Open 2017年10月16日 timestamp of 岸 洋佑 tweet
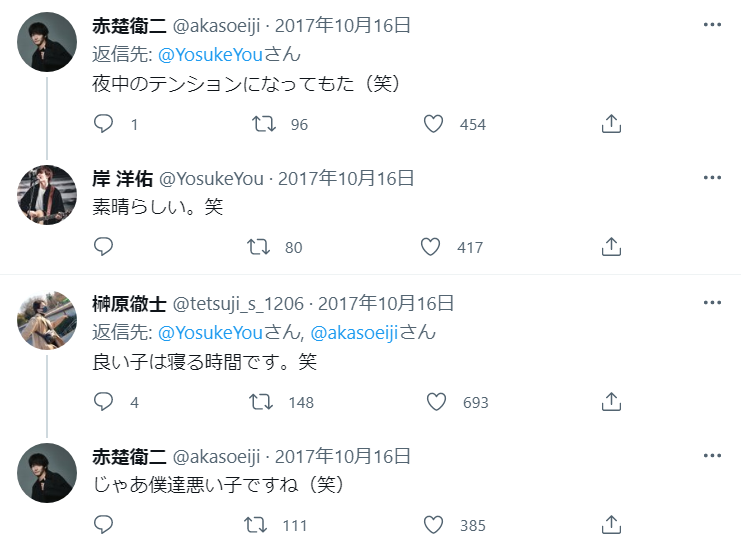741x552 pixels. click(346, 179)
